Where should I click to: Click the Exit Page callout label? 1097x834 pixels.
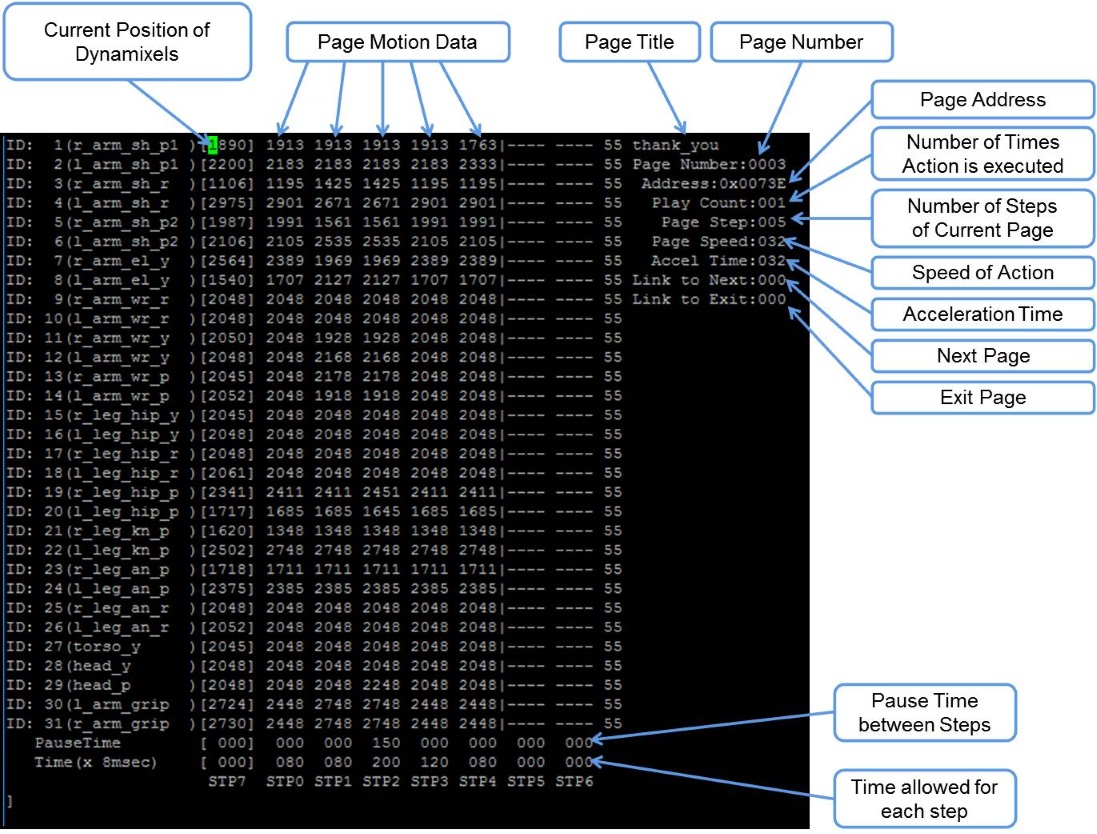(982, 397)
